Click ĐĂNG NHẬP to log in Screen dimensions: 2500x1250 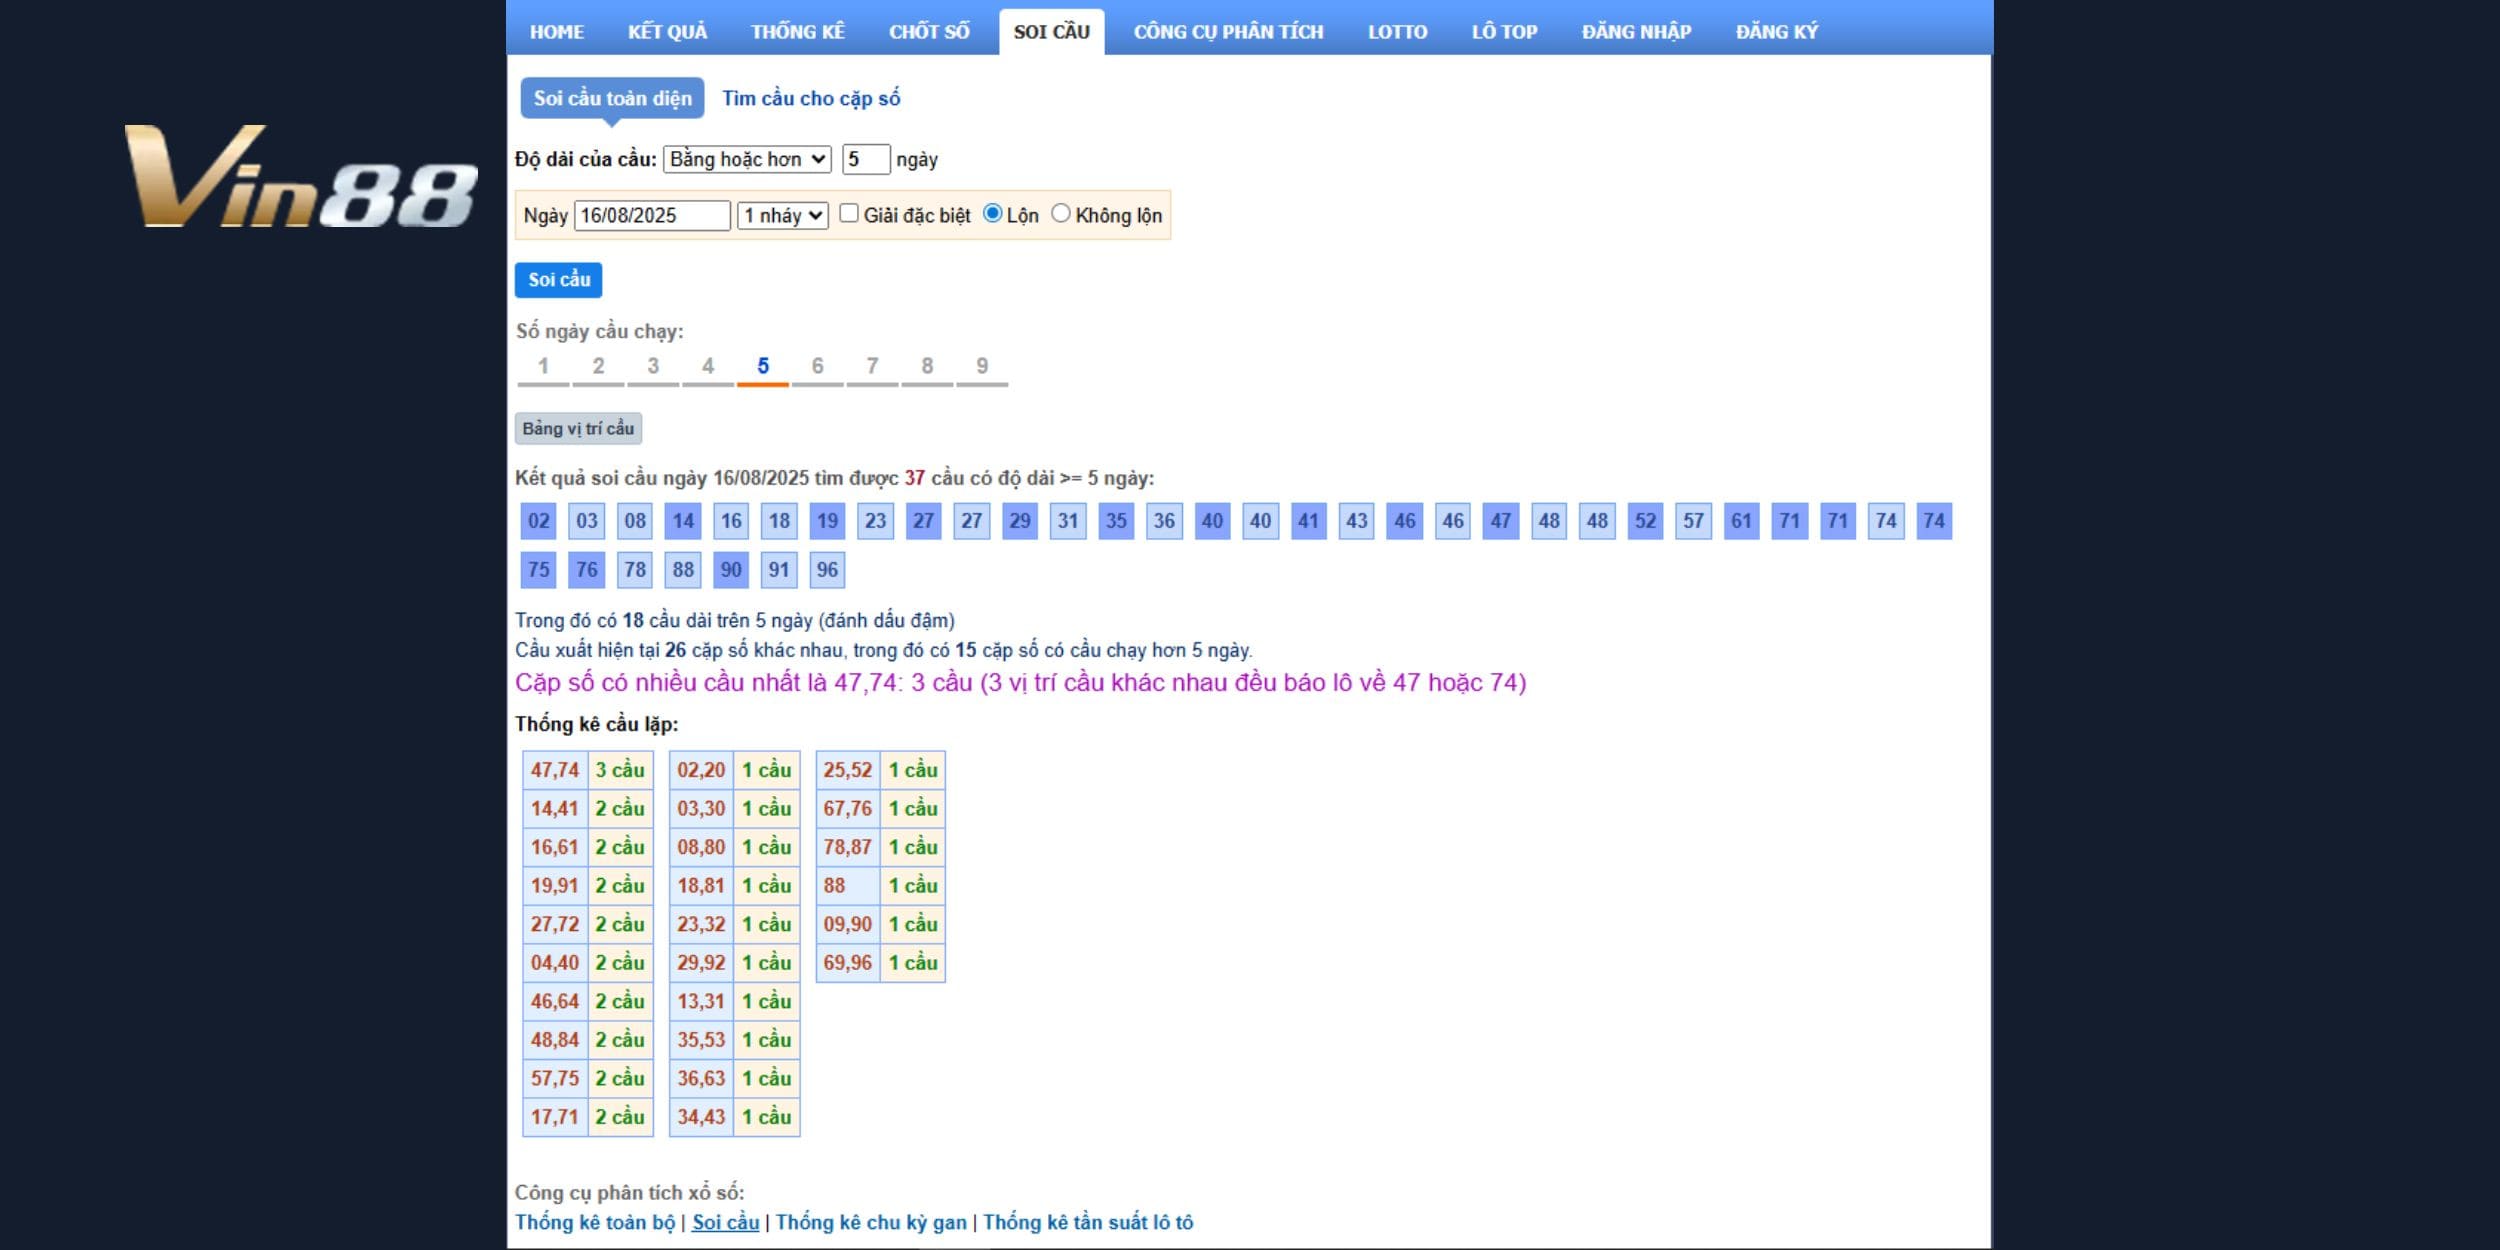1636,32
